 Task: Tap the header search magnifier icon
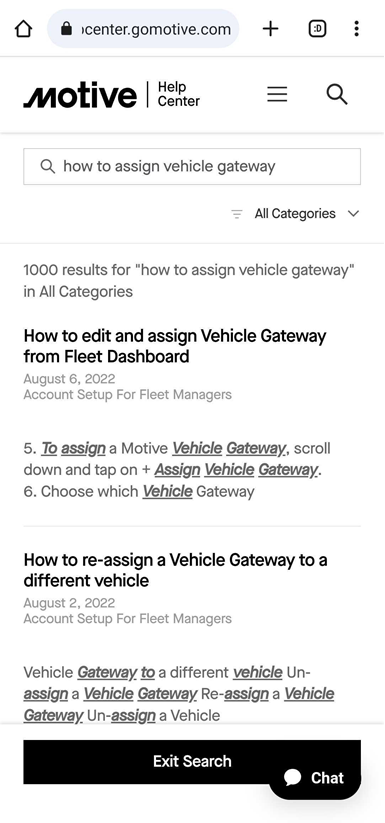pyautogui.click(x=337, y=94)
